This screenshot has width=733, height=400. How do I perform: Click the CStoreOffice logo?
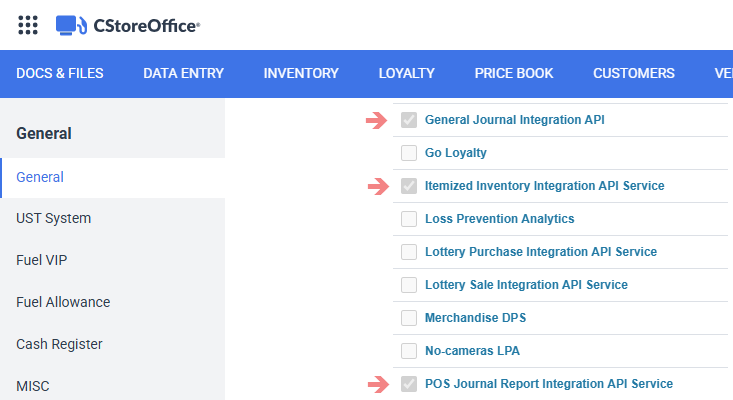[x=128, y=25]
